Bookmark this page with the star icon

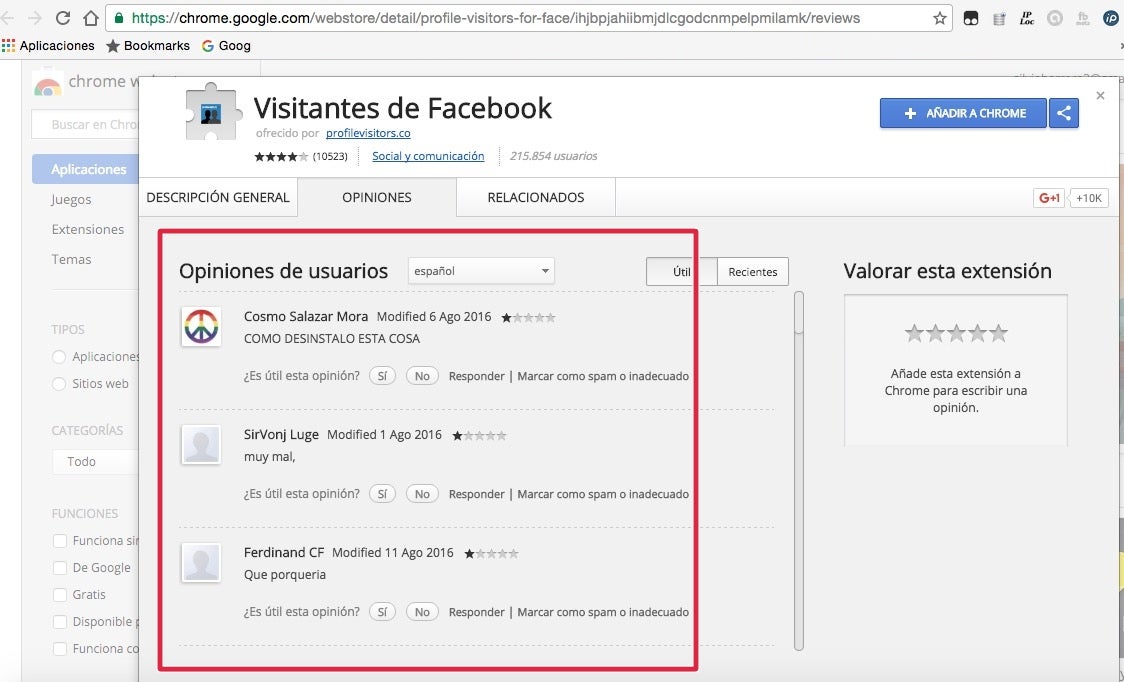(939, 19)
